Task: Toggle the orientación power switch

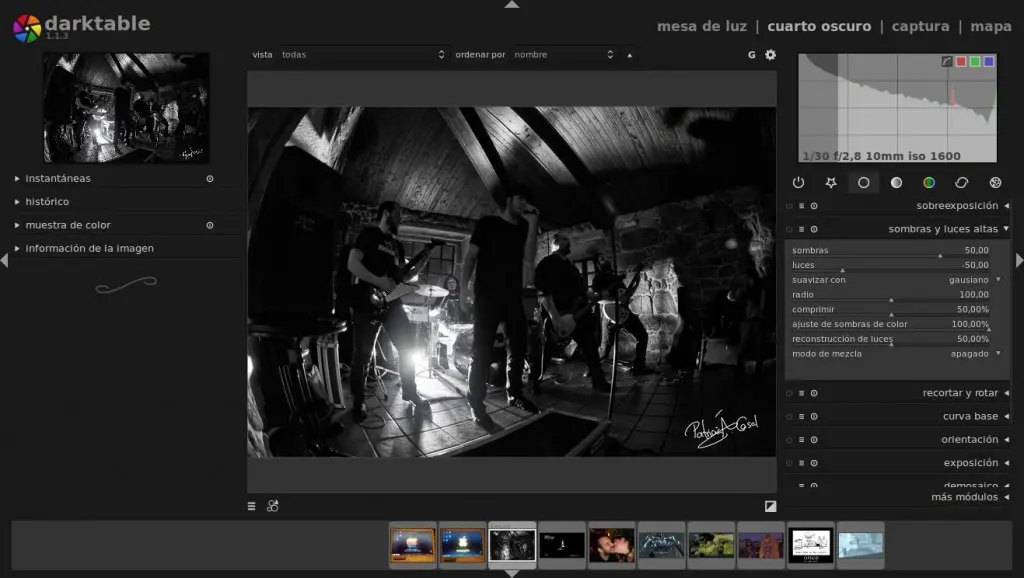Action: [789, 440]
